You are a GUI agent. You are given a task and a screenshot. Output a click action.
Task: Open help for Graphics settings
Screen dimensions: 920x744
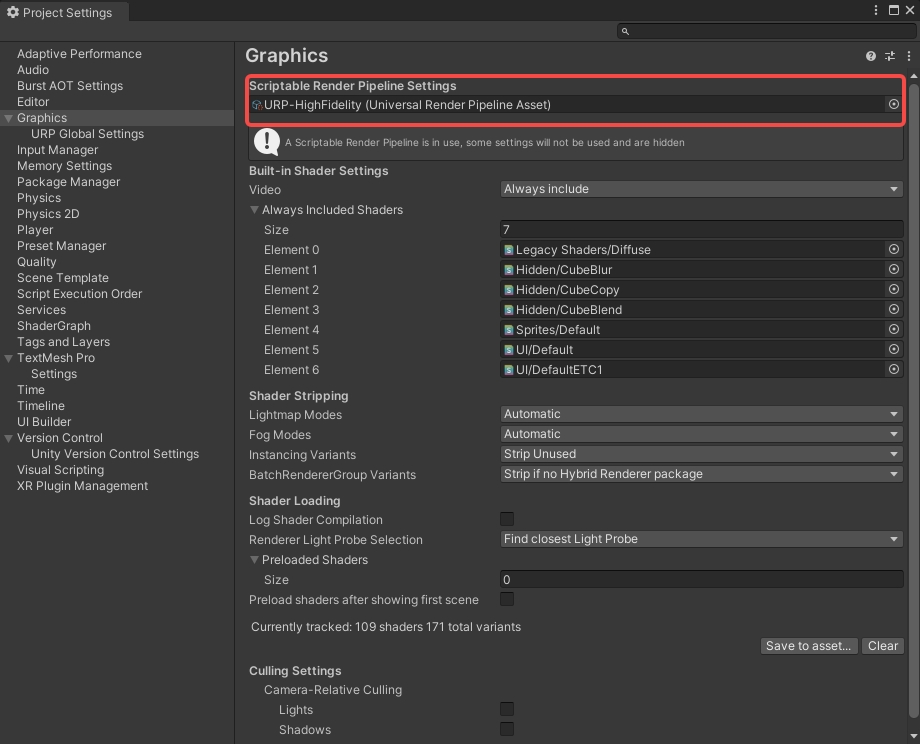click(869, 56)
